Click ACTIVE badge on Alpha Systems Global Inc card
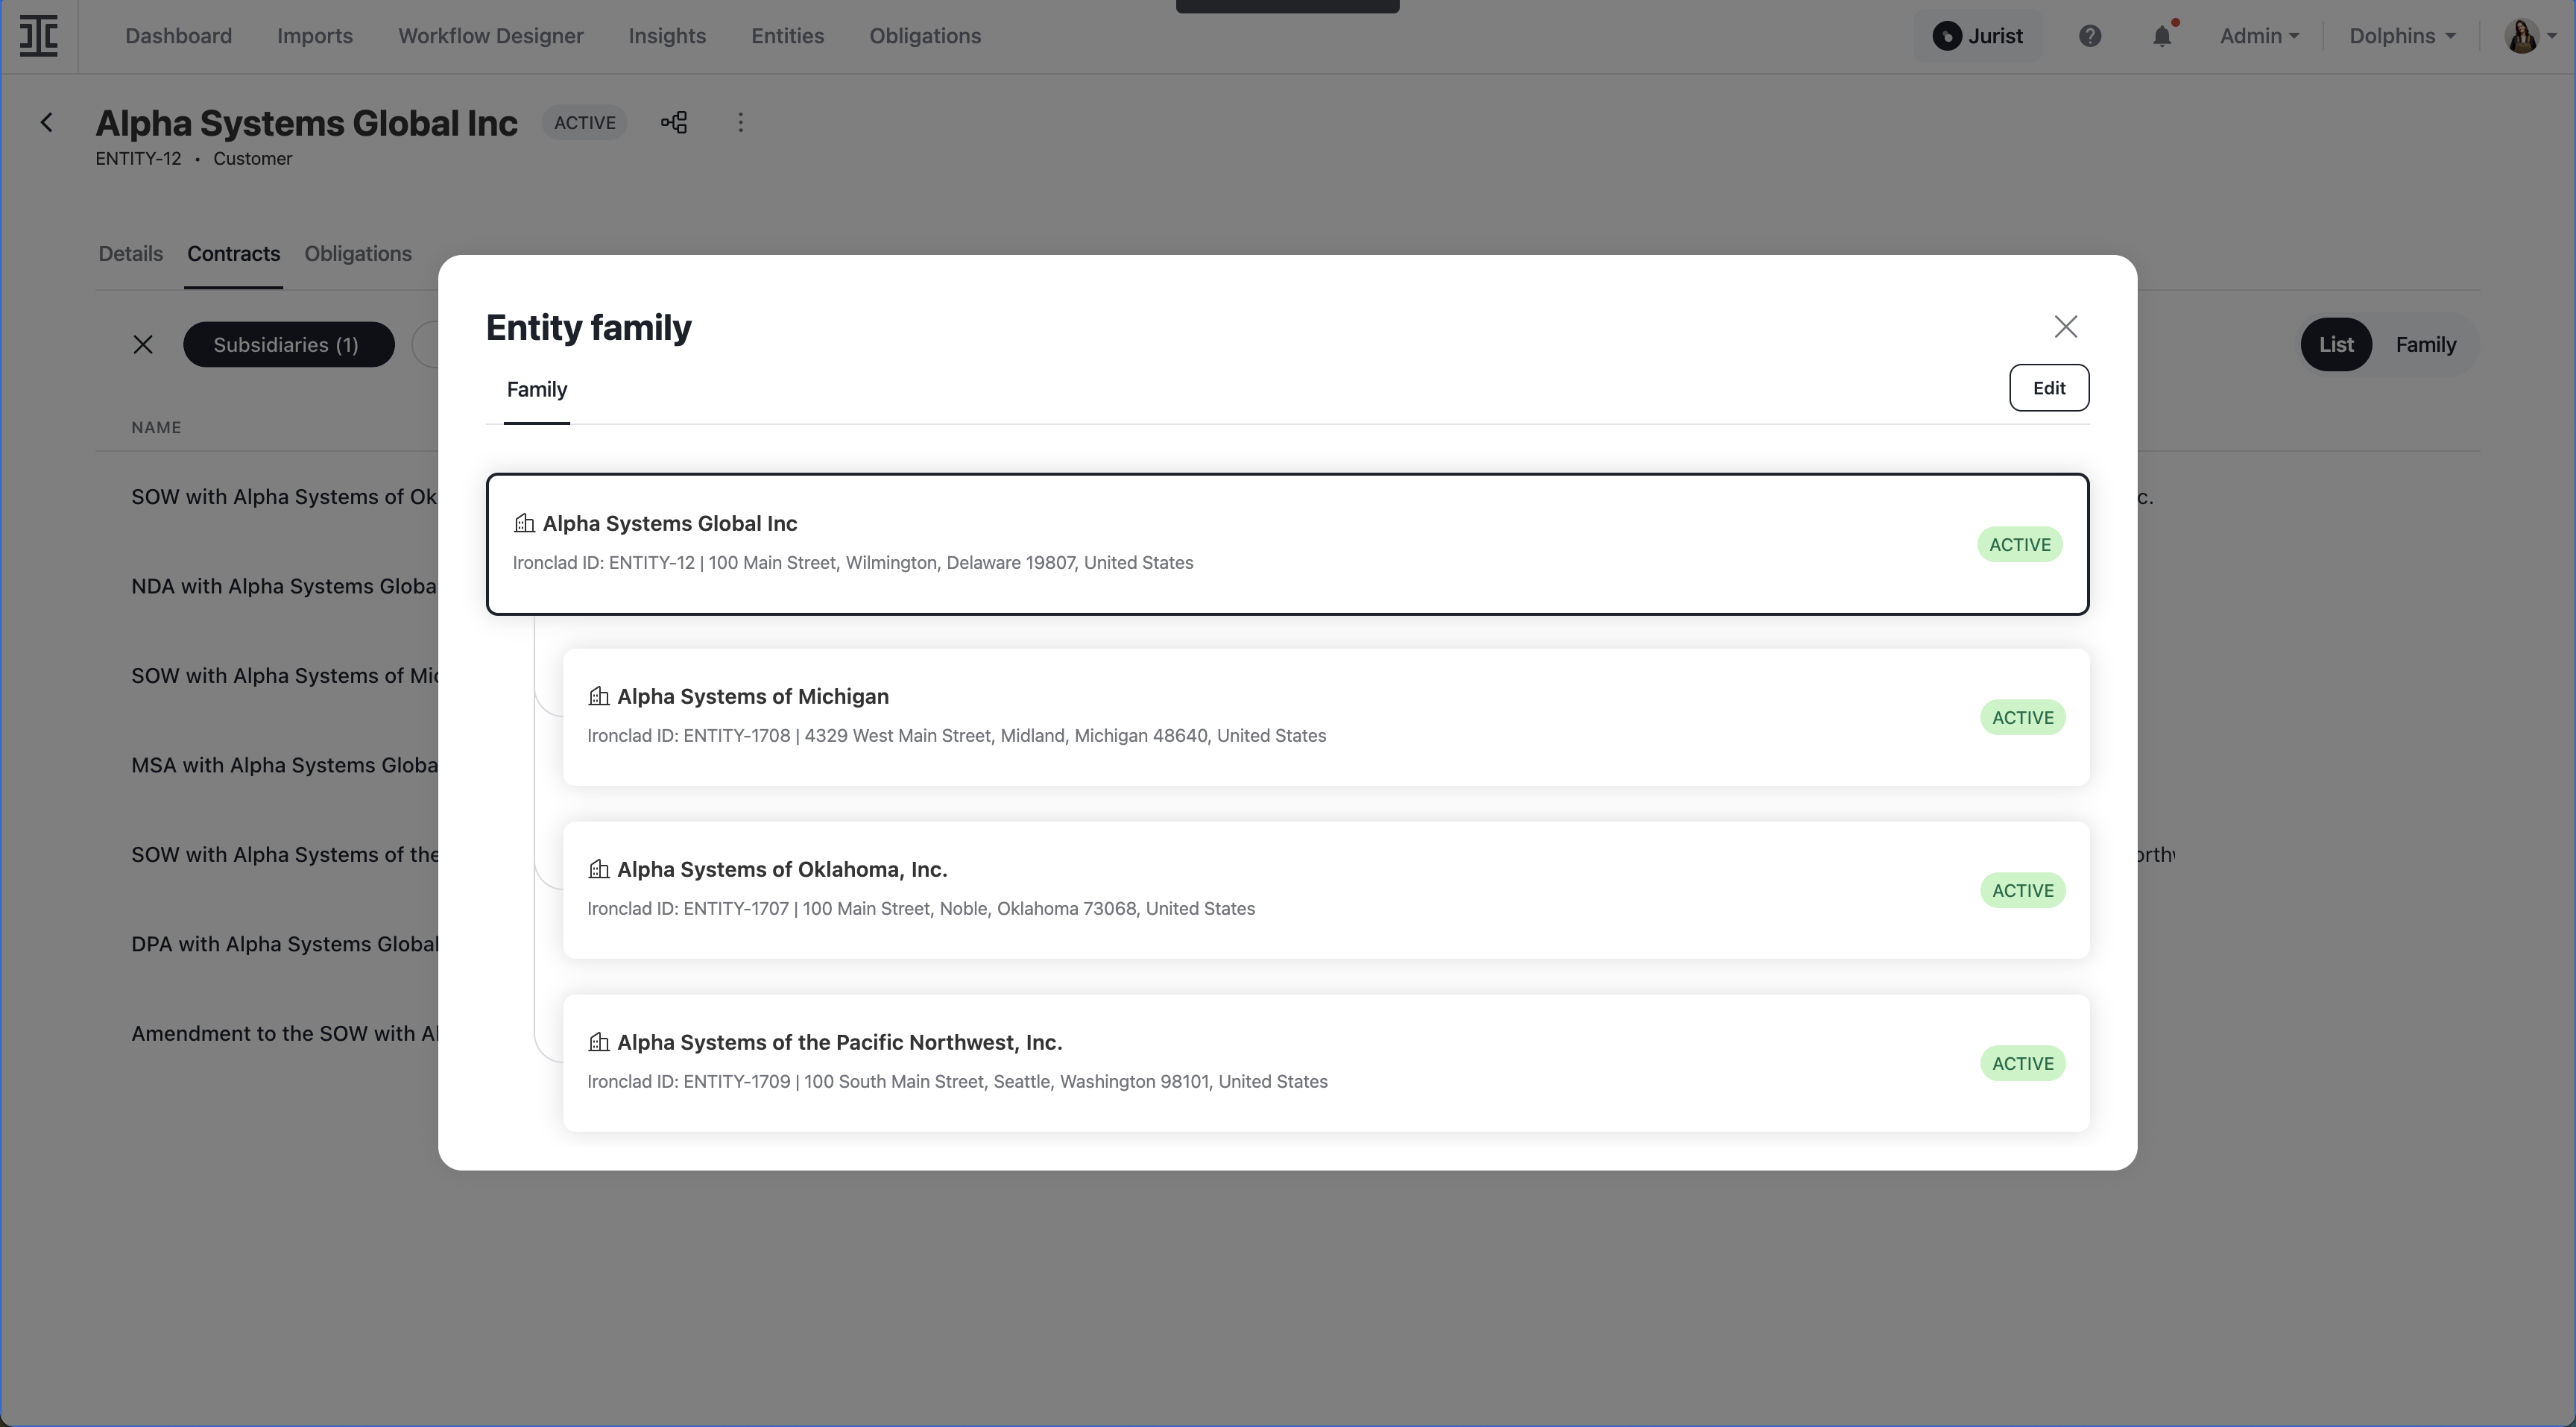The width and height of the screenshot is (2576, 1427). pos(2019,544)
